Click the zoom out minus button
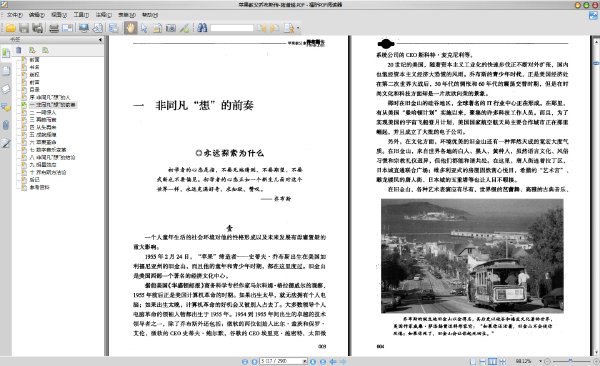 [x=548, y=361]
